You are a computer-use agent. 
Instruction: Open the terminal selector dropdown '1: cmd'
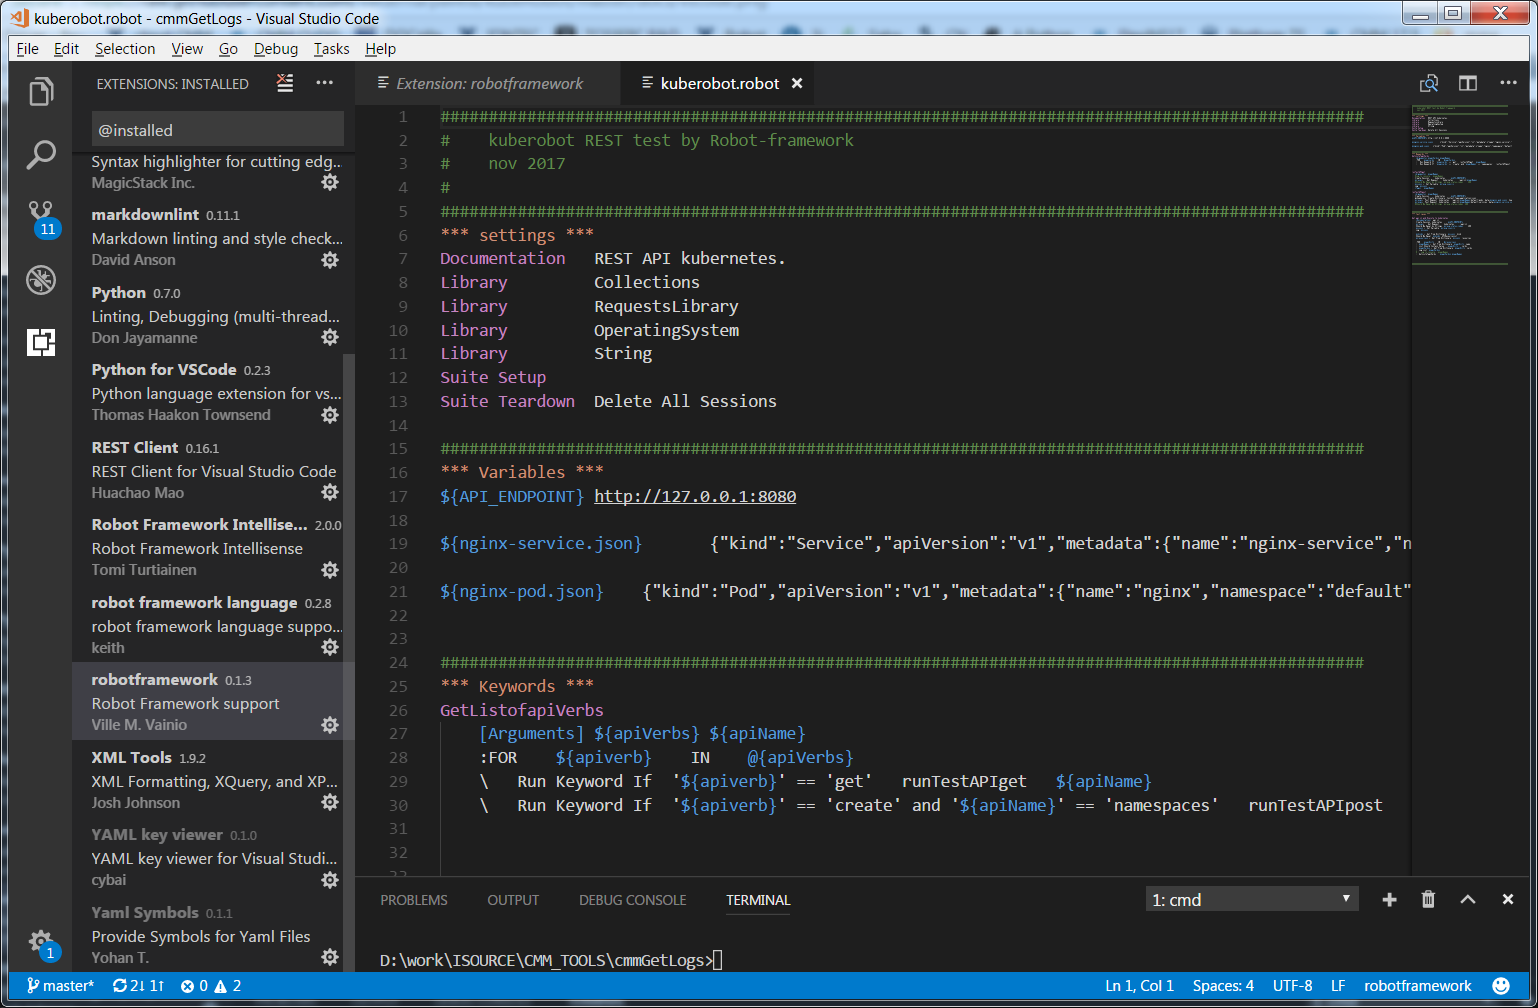(1252, 899)
